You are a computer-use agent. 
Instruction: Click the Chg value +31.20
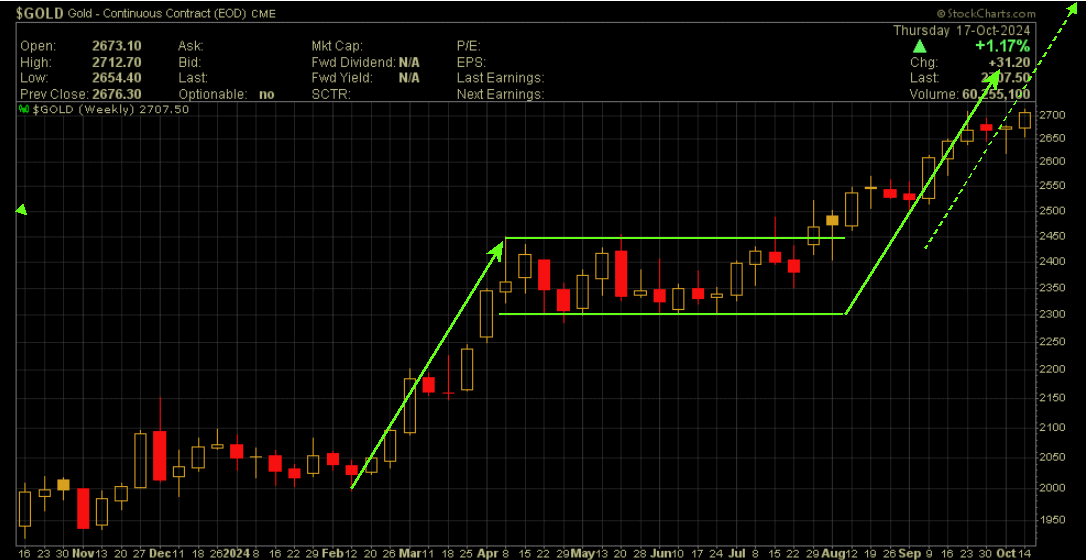(1010, 62)
